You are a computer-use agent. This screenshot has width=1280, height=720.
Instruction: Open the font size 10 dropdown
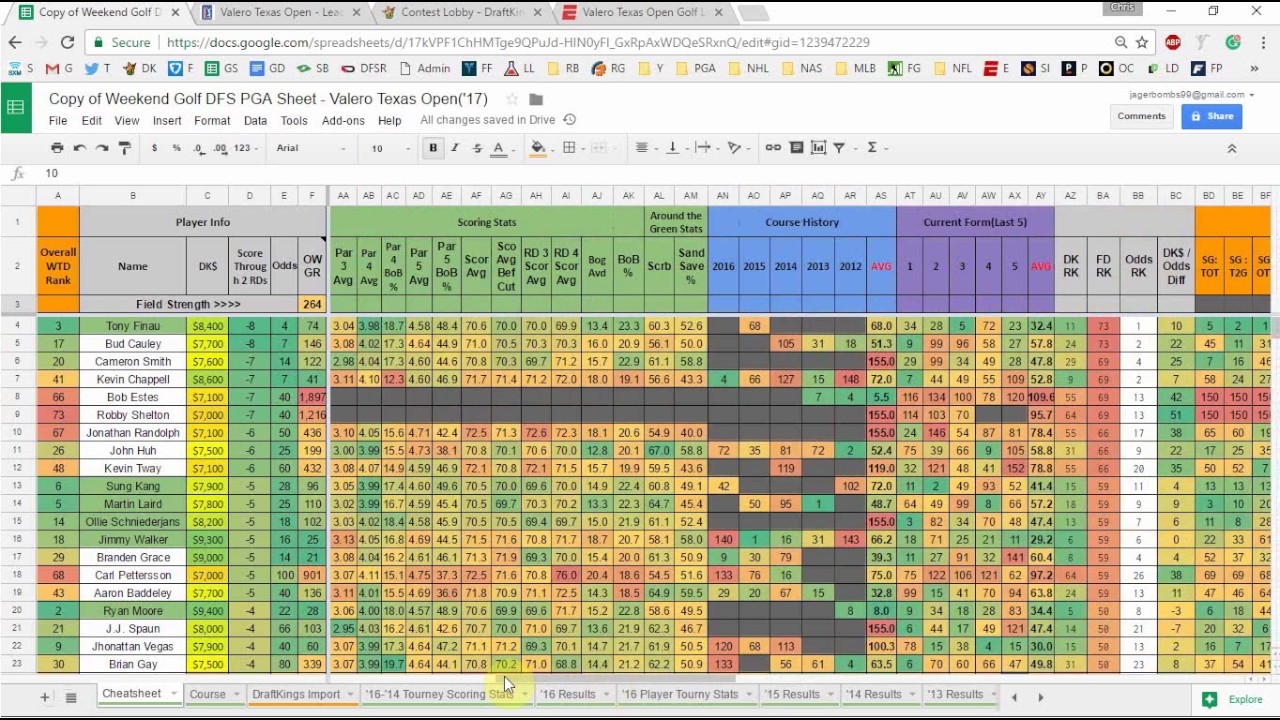(x=389, y=148)
